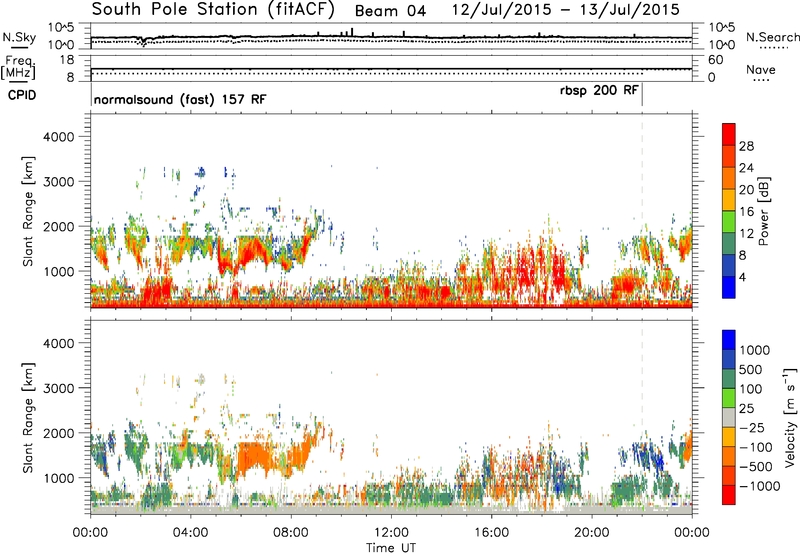Viewport: 800px width, 554px height.
Task: Click the 'normalsound (fast) 157 RF' text
Action: point(180,99)
